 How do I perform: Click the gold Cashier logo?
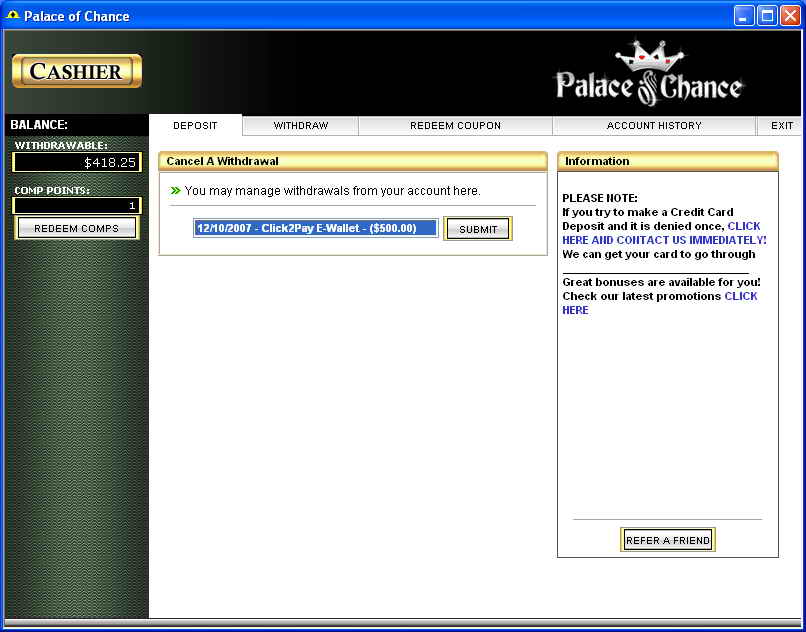(x=77, y=71)
